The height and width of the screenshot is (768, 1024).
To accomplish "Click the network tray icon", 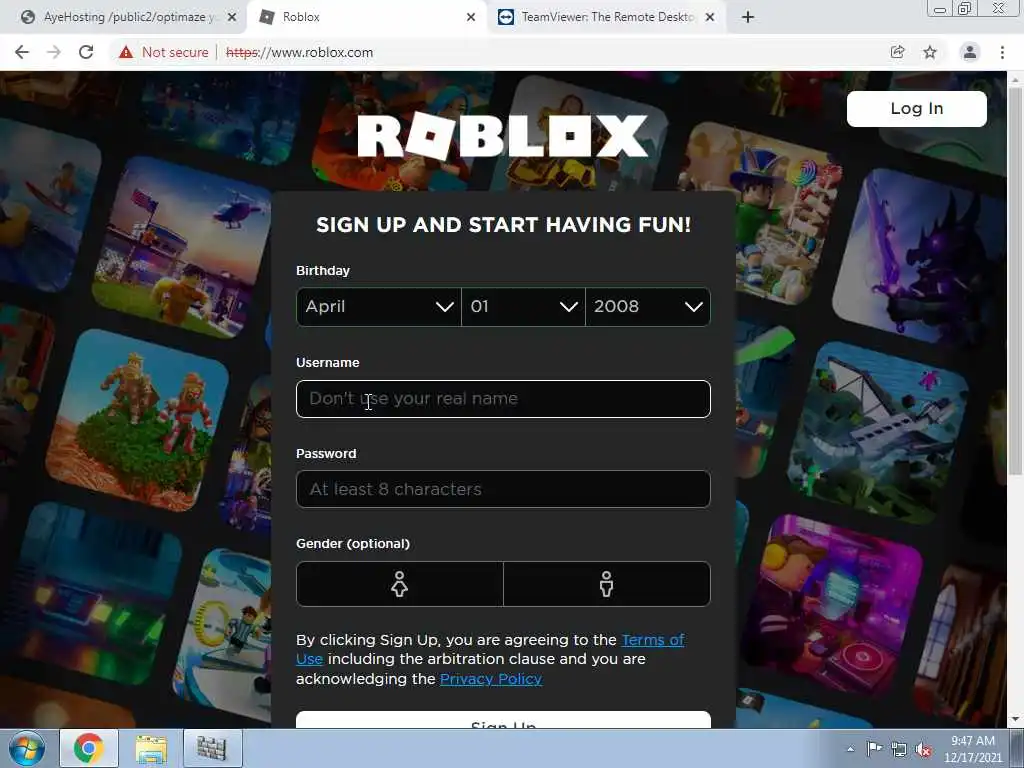I will click(x=899, y=749).
